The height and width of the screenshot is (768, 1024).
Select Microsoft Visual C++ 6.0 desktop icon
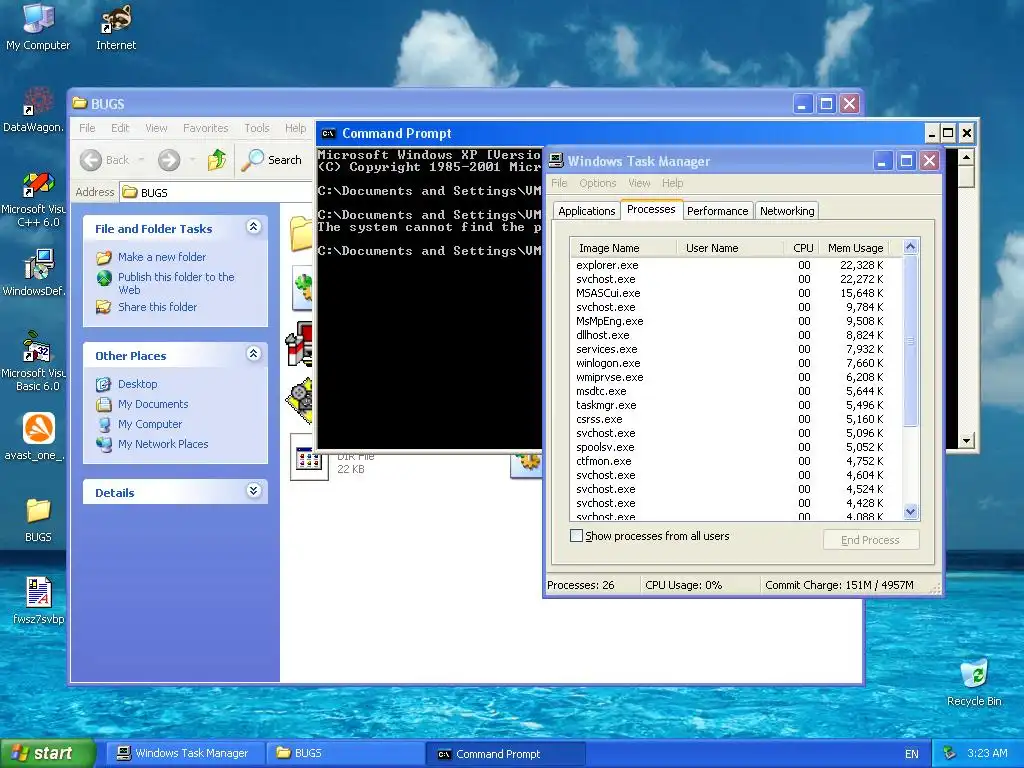tap(34, 199)
